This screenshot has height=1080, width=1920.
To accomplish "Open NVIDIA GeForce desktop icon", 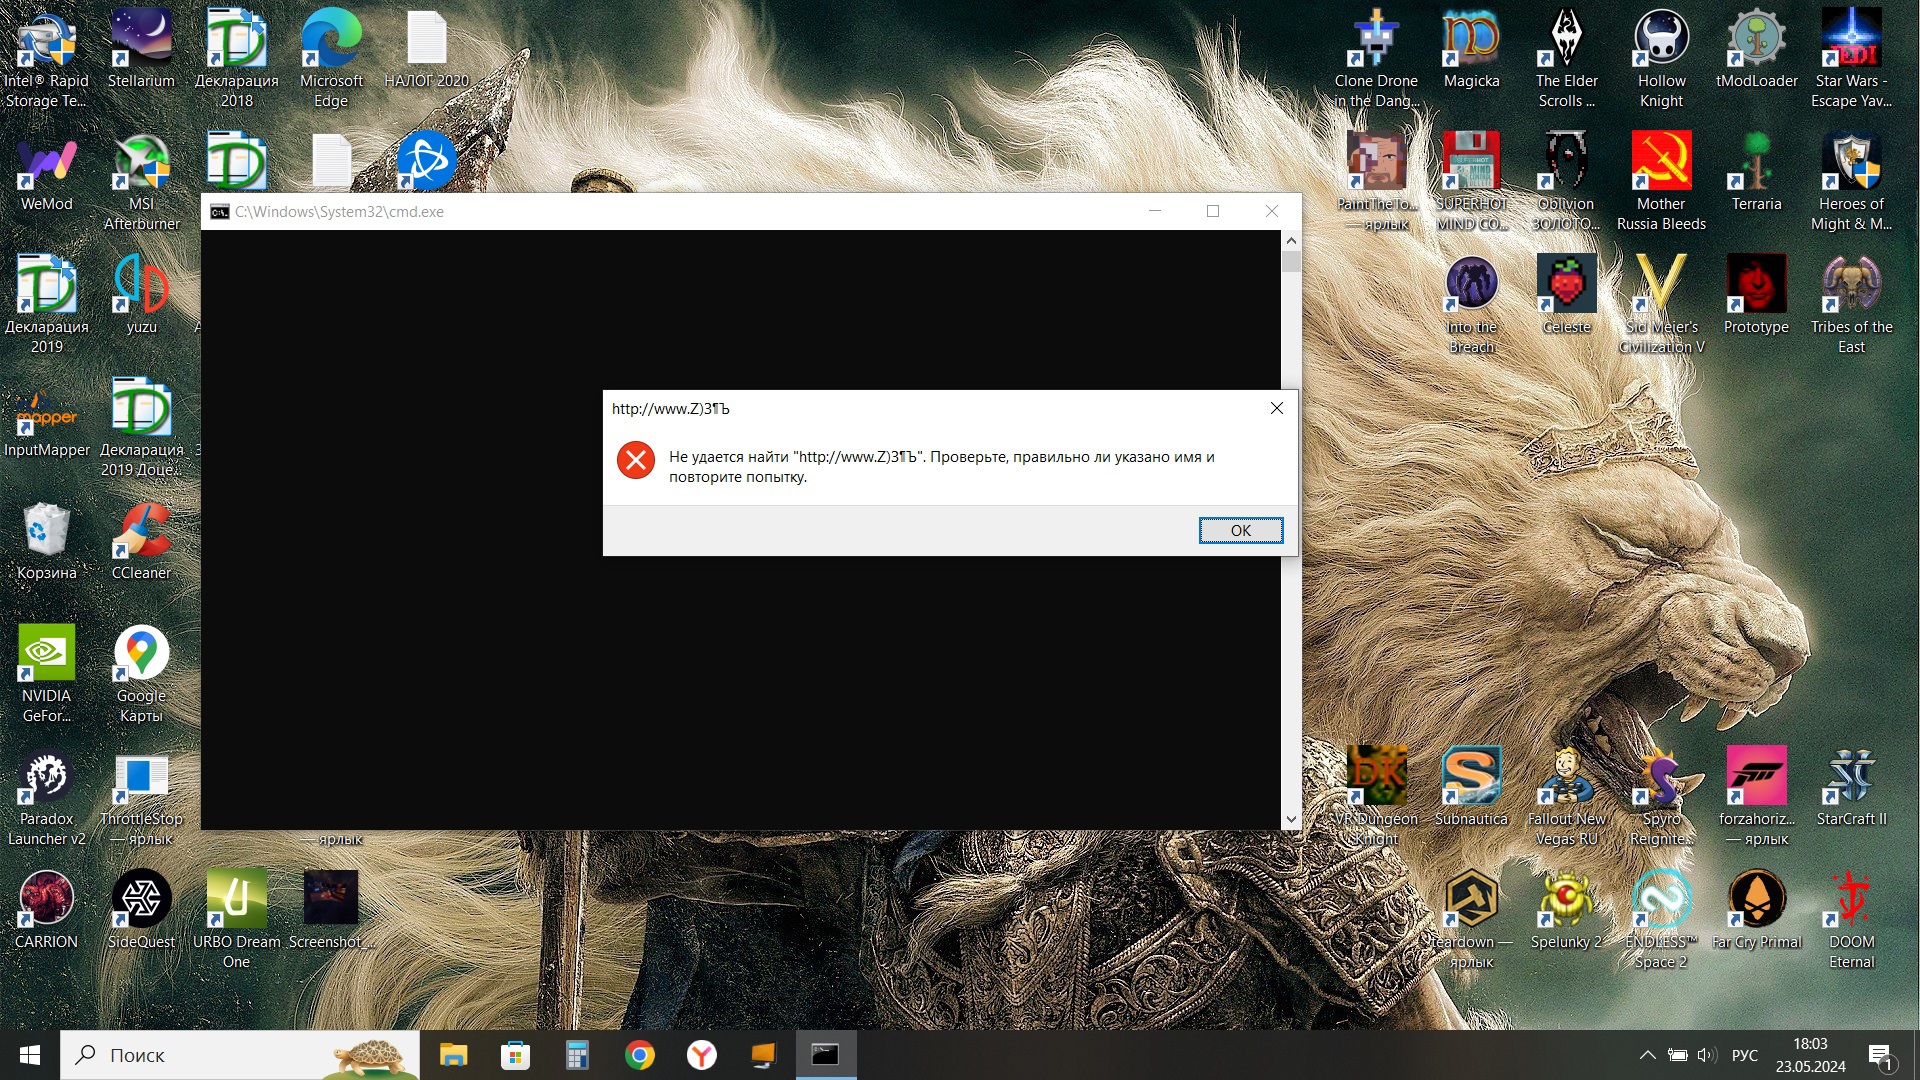I will [x=47, y=674].
